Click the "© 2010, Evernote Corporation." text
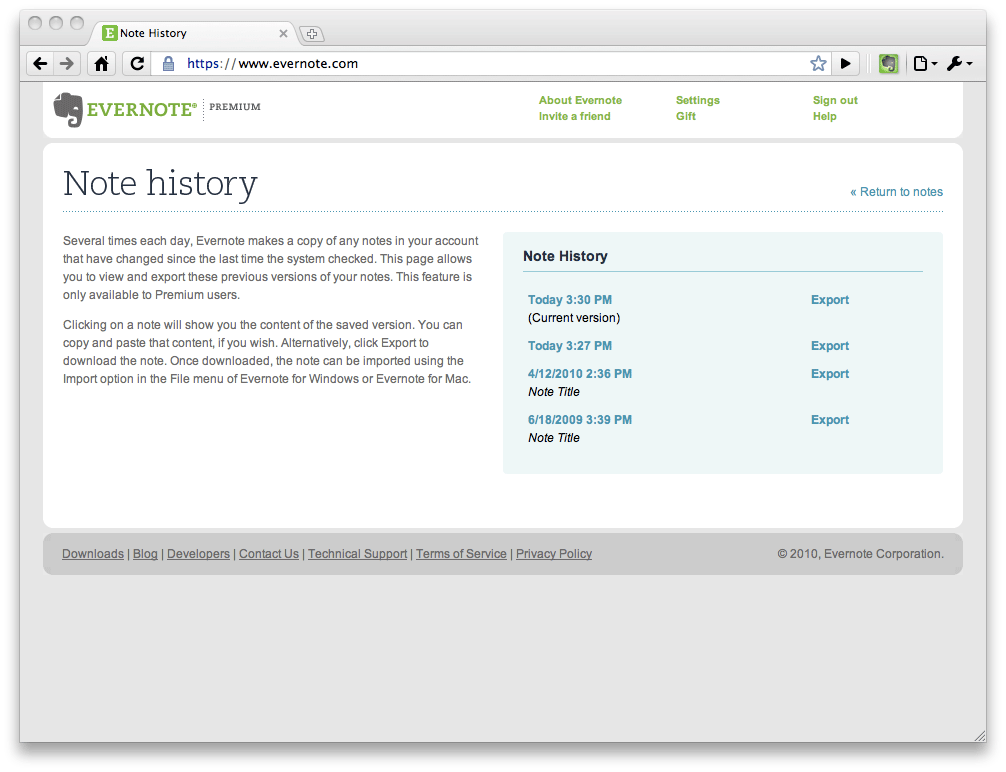This screenshot has width=1006, height=772. click(860, 554)
